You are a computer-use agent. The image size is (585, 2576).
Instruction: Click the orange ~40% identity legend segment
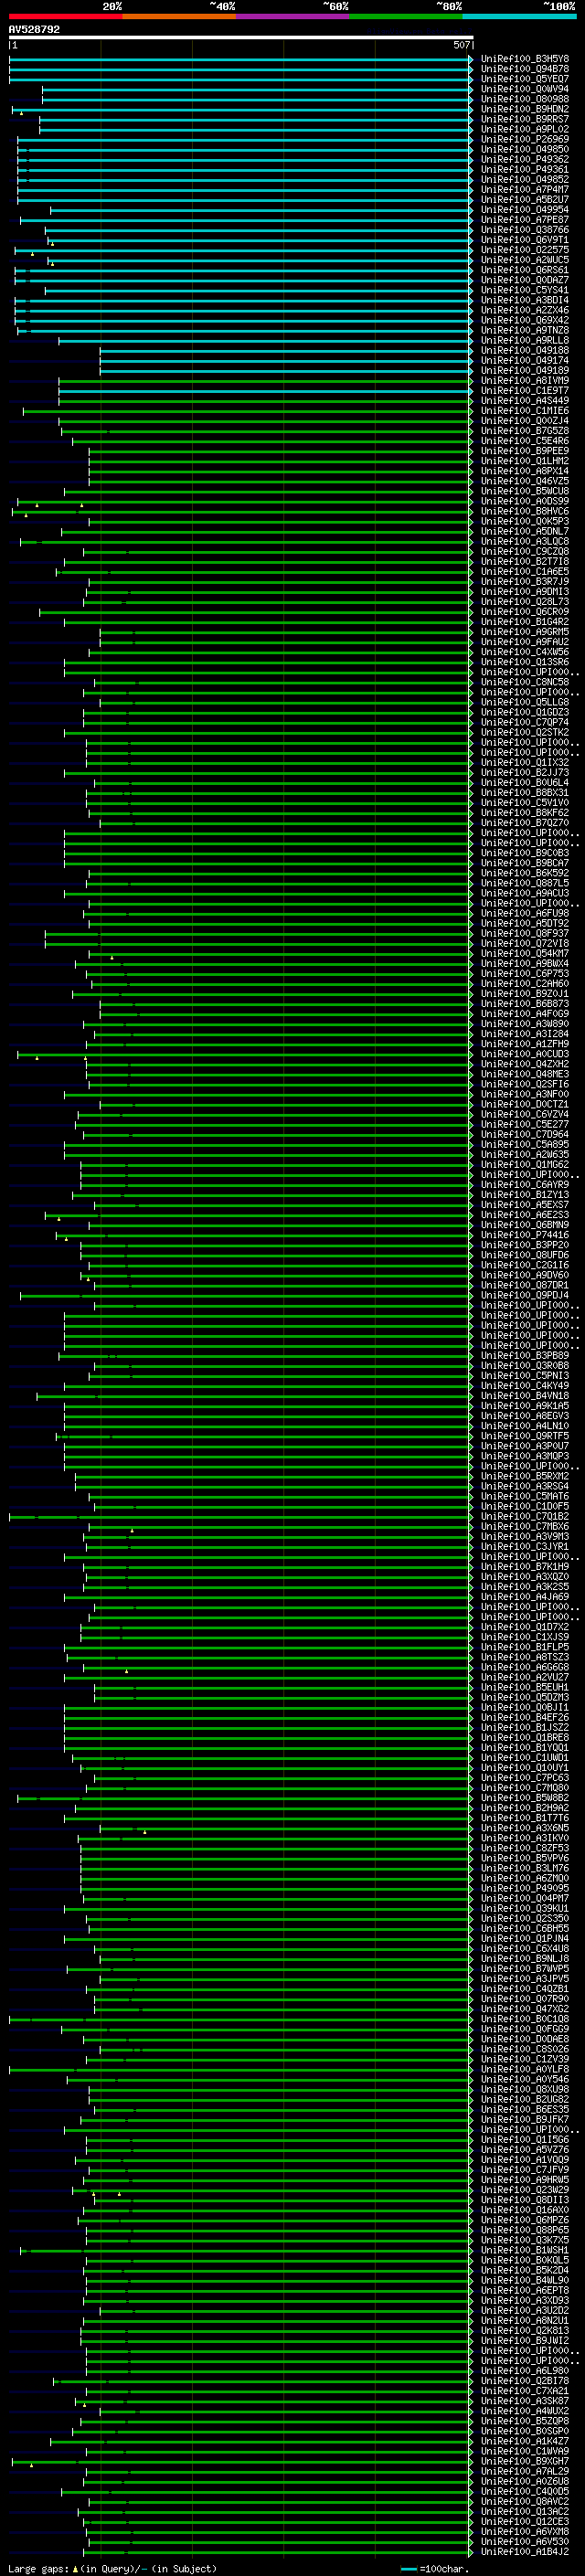point(179,16)
